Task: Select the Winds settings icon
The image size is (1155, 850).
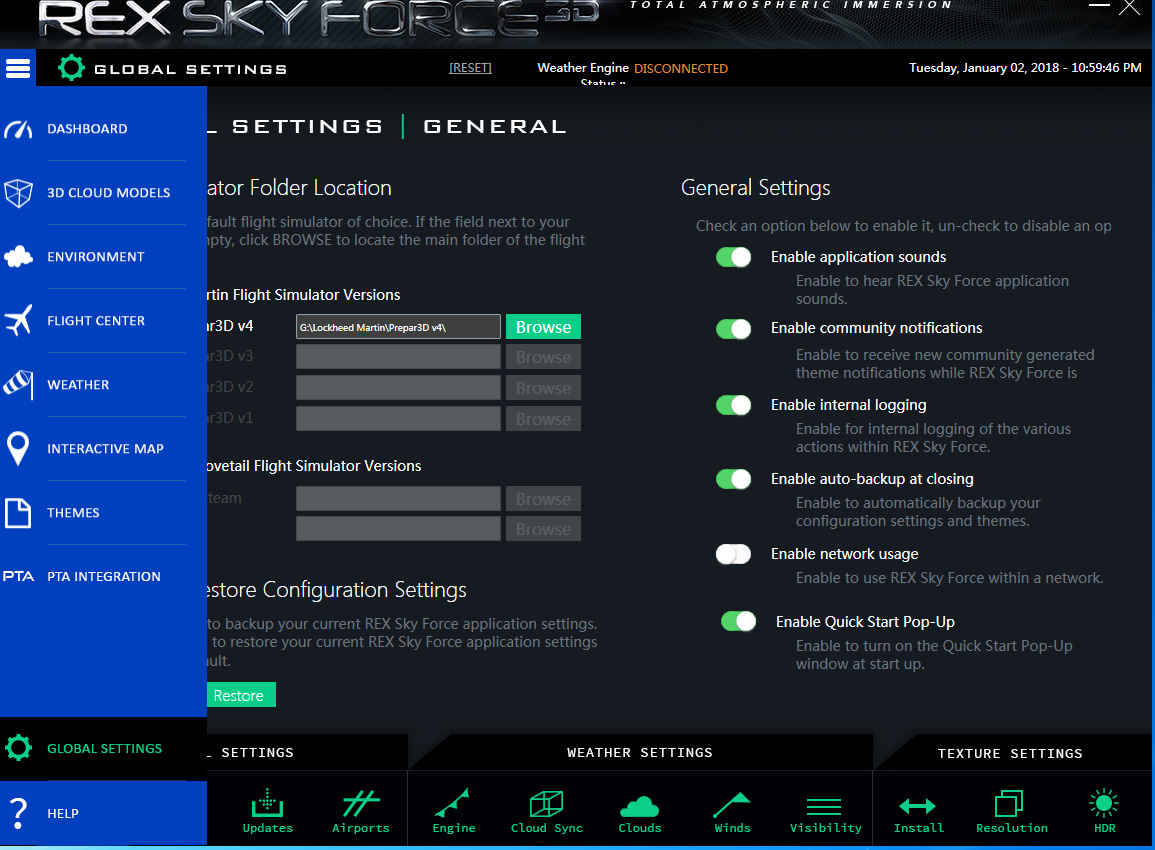Action: [731, 804]
